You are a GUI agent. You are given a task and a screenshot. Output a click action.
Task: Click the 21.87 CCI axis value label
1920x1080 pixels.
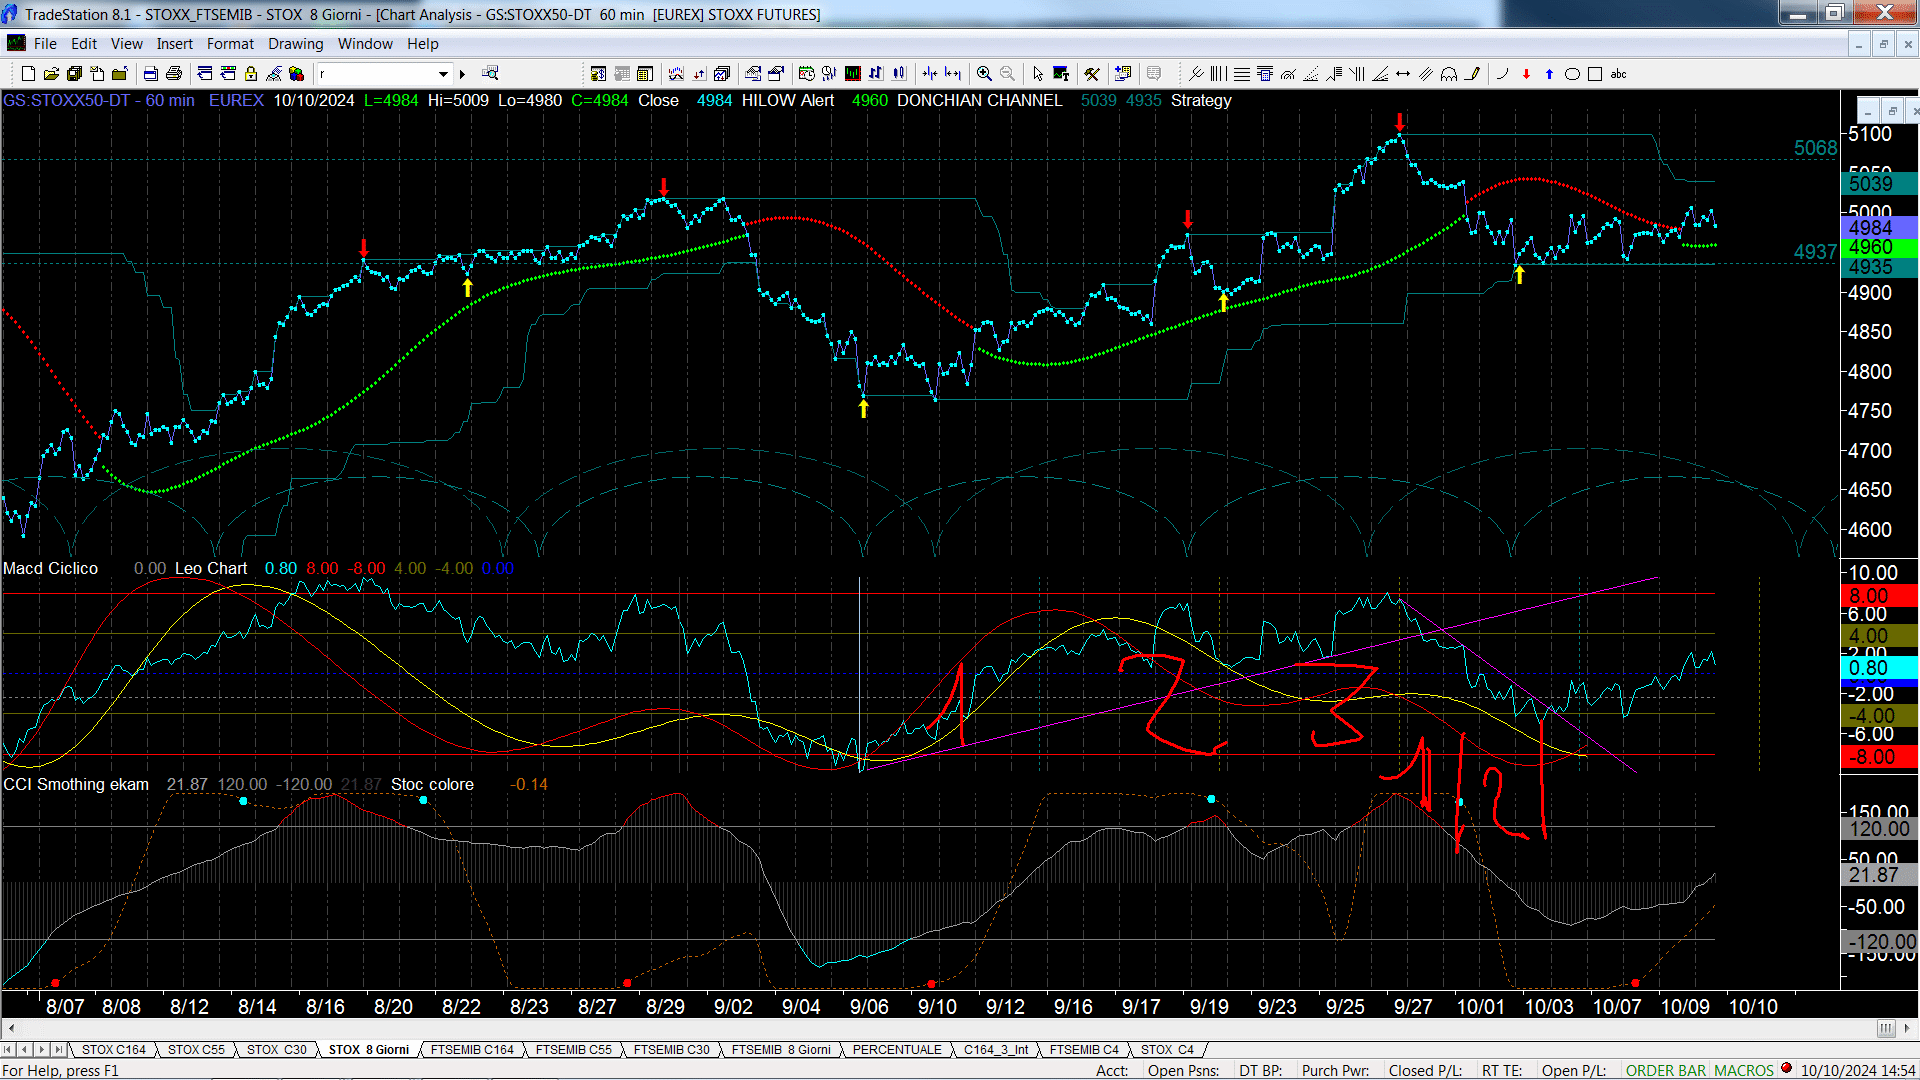(1877, 875)
